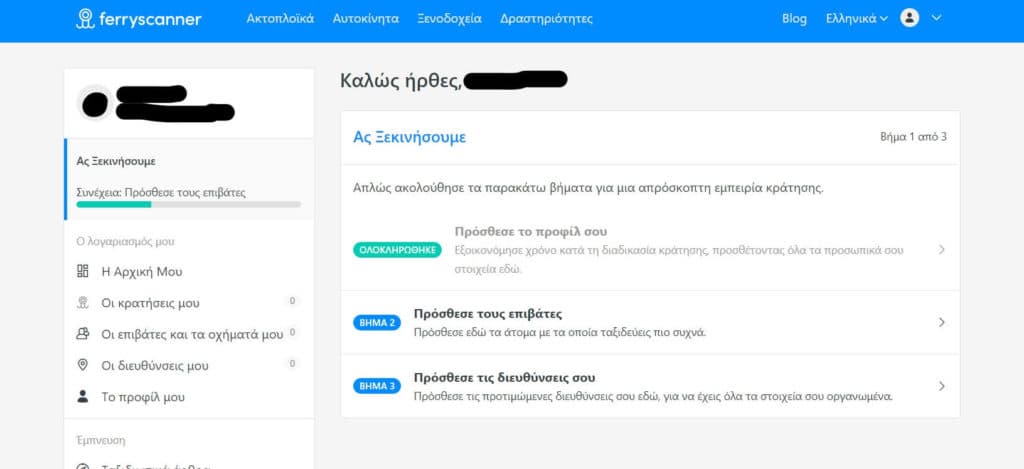Expand the Πρόσθεσε τους επιβάτες step arrow
The image size is (1024, 469).
coord(941,323)
